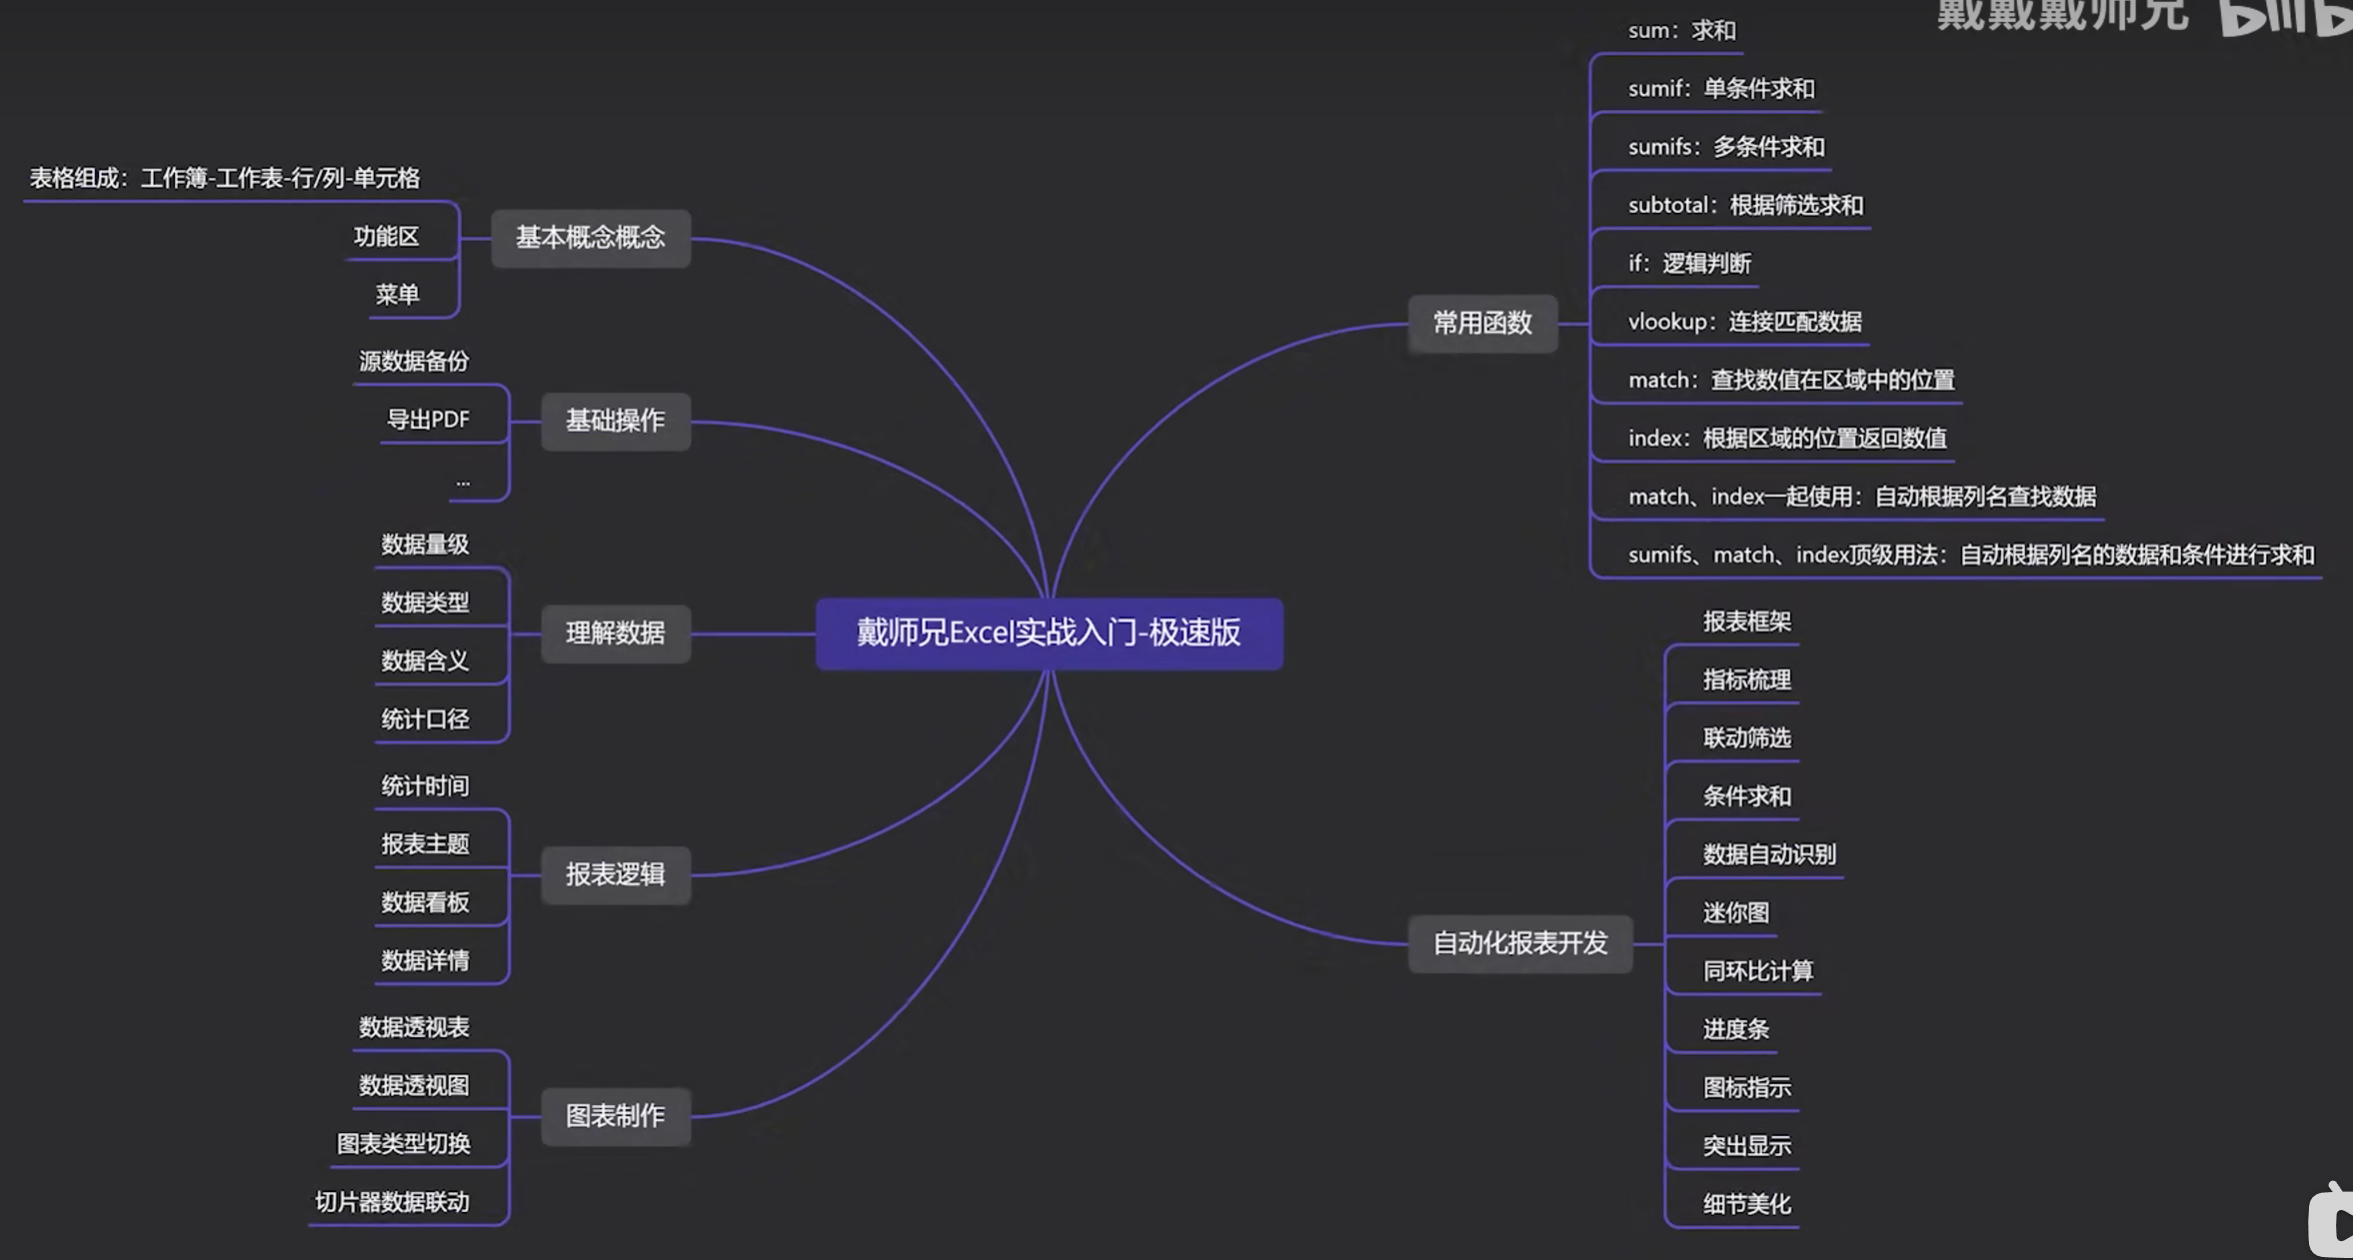Click the 报表主题 leaf item
Screen dimensions: 2353x1260
(425, 844)
